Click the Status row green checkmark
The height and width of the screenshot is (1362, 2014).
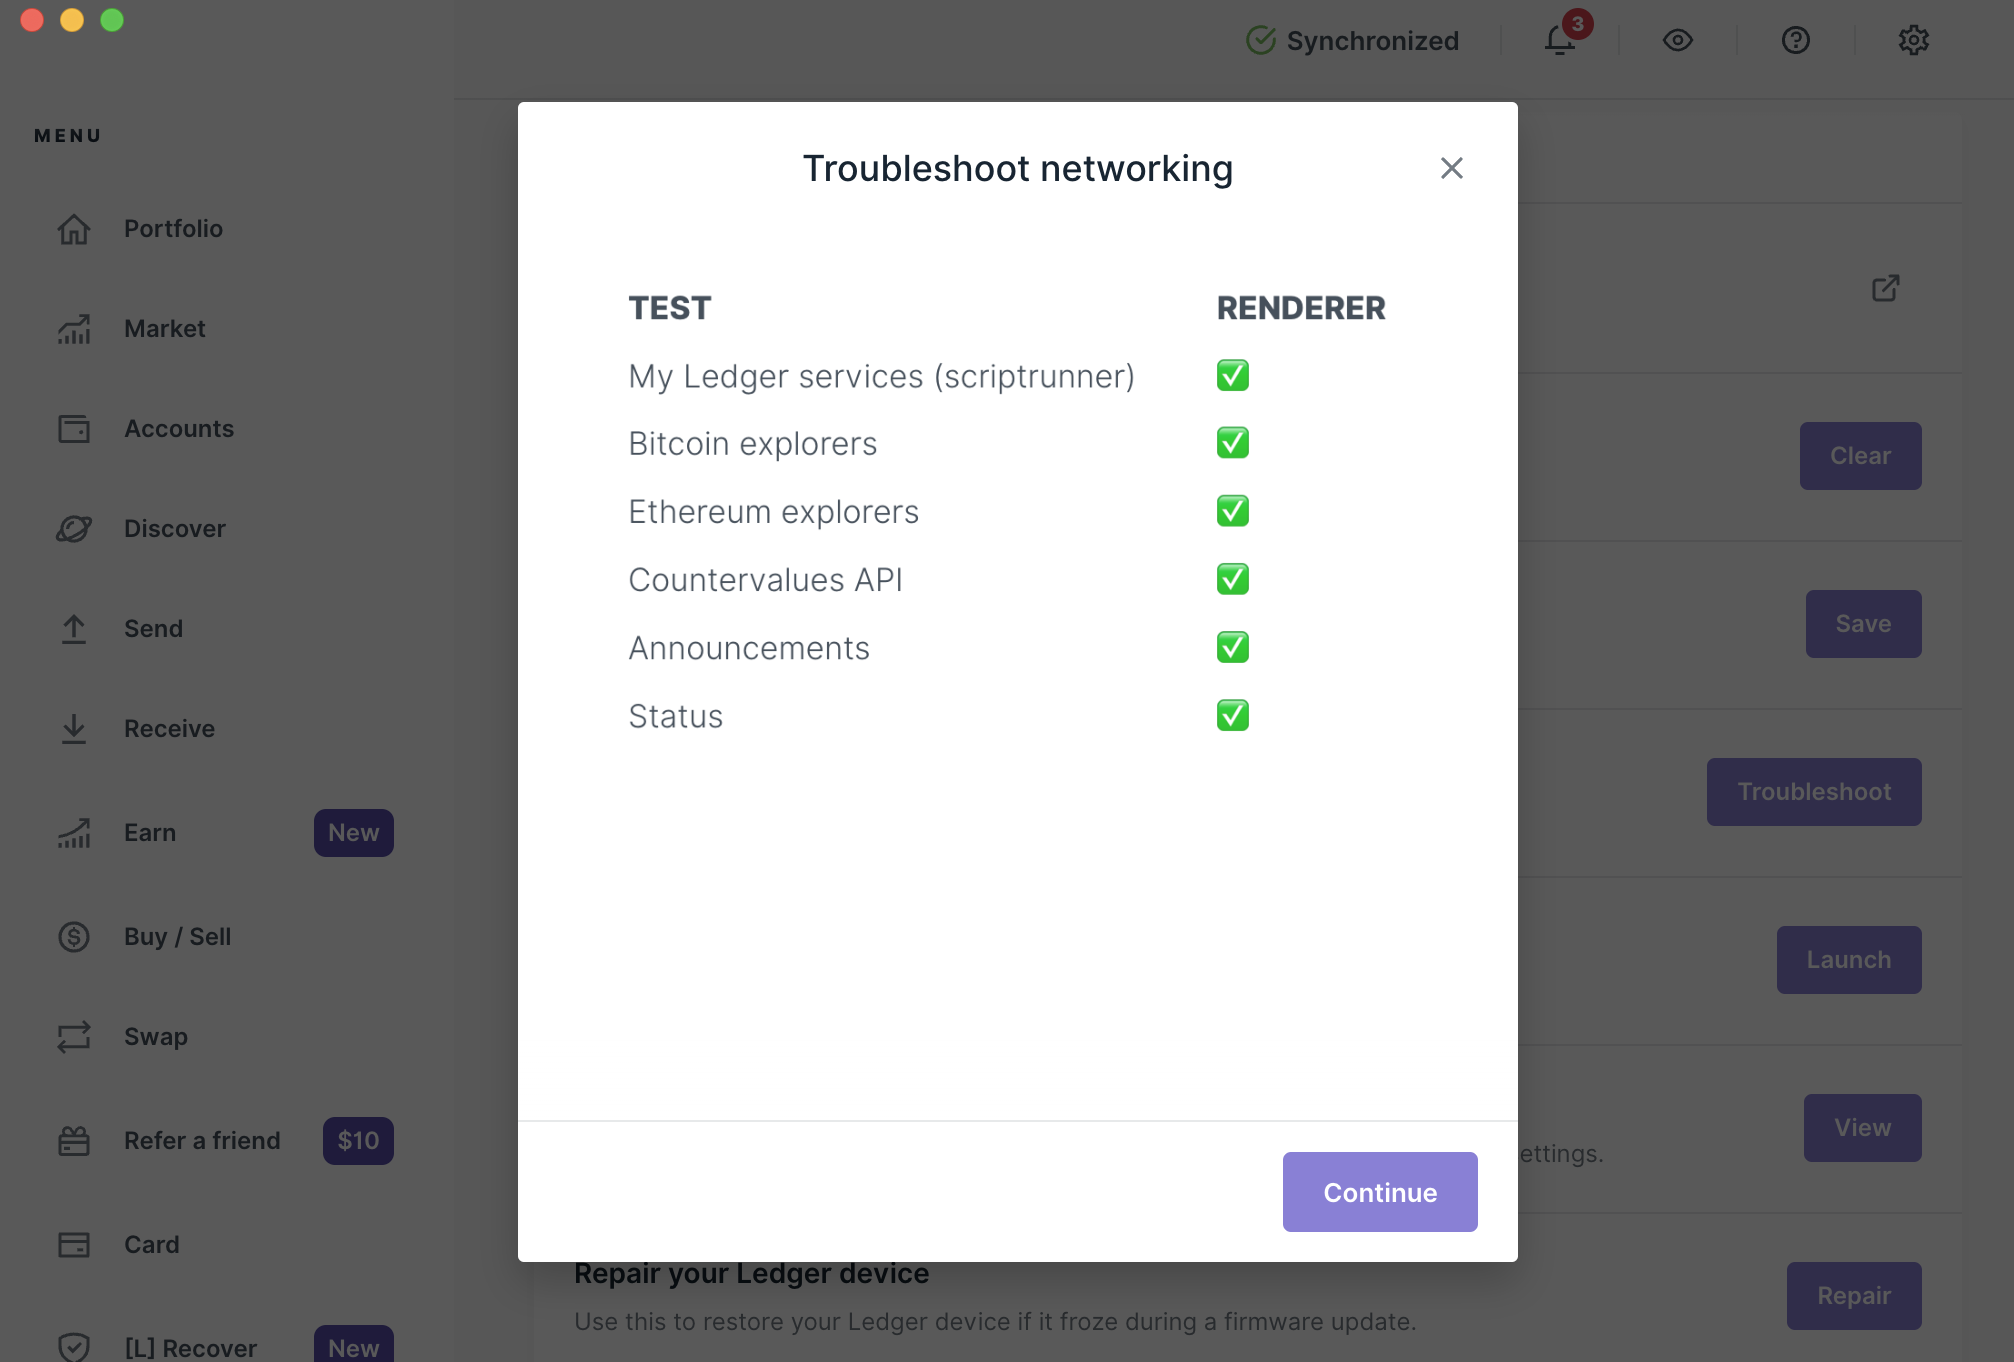[x=1232, y=716]
